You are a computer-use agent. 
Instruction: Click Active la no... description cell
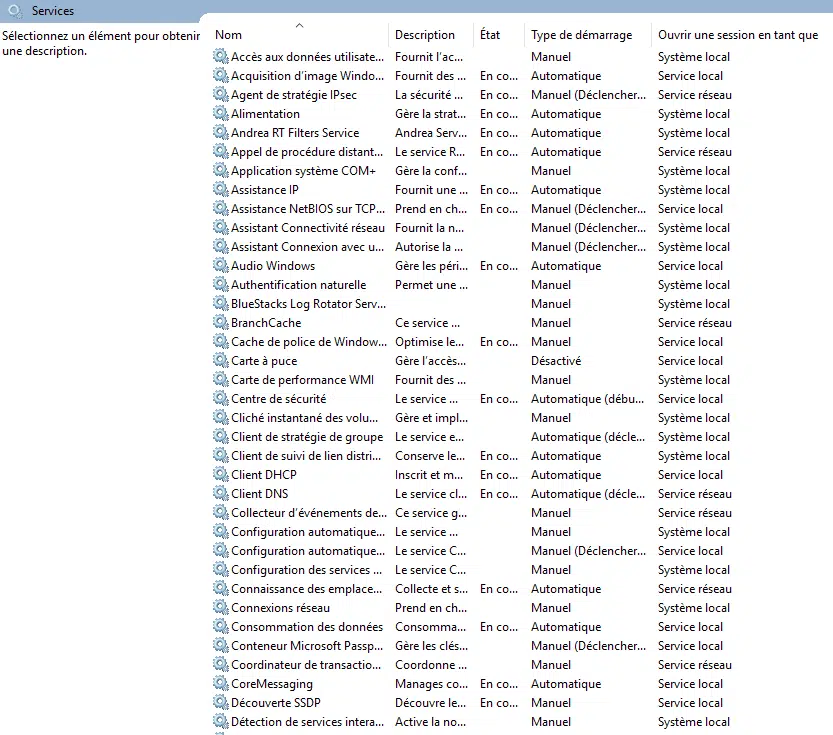tap(430, 722)
